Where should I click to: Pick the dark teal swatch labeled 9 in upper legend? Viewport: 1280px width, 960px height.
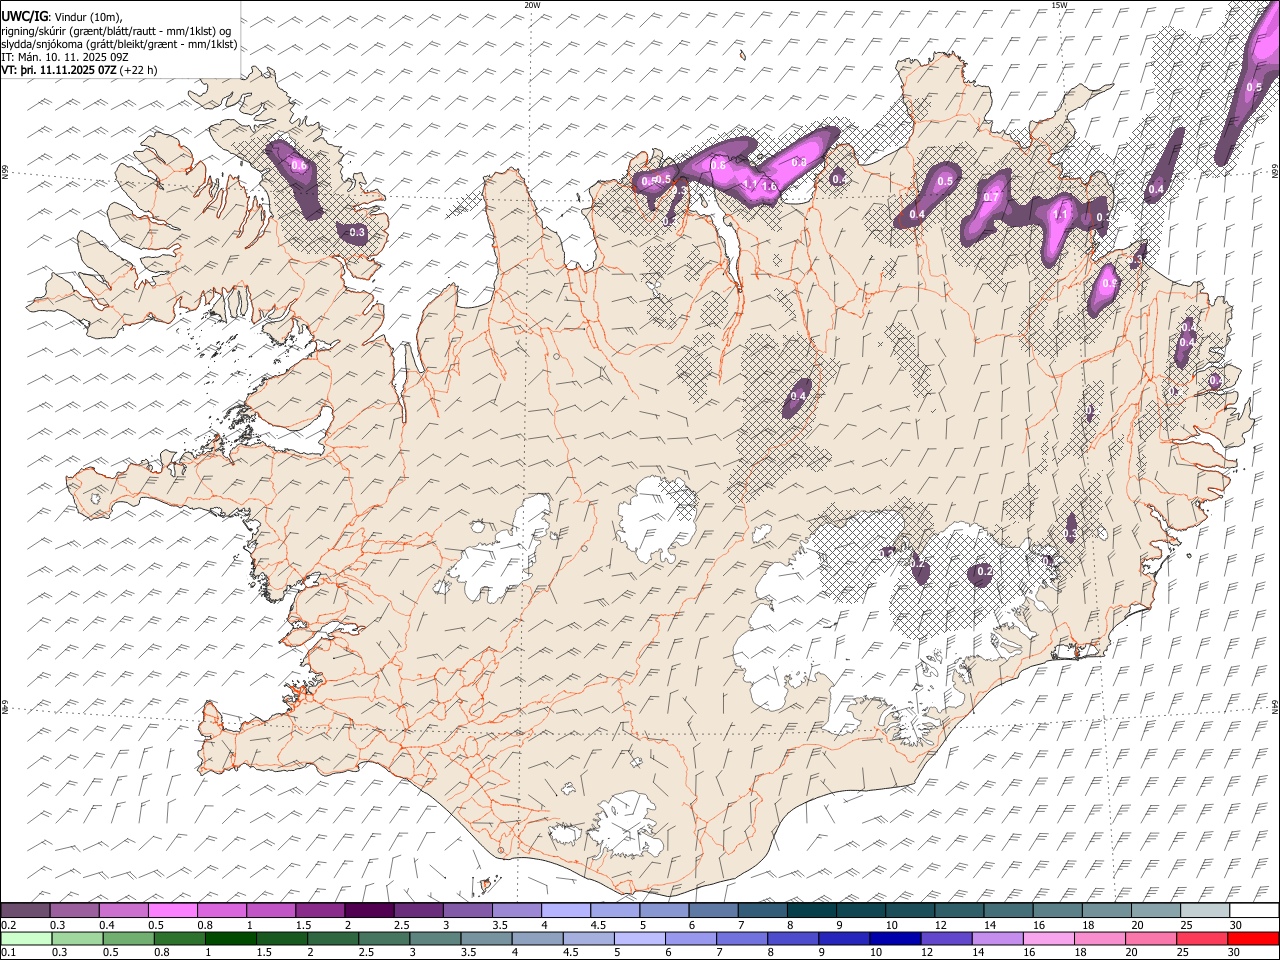[812, 911]
